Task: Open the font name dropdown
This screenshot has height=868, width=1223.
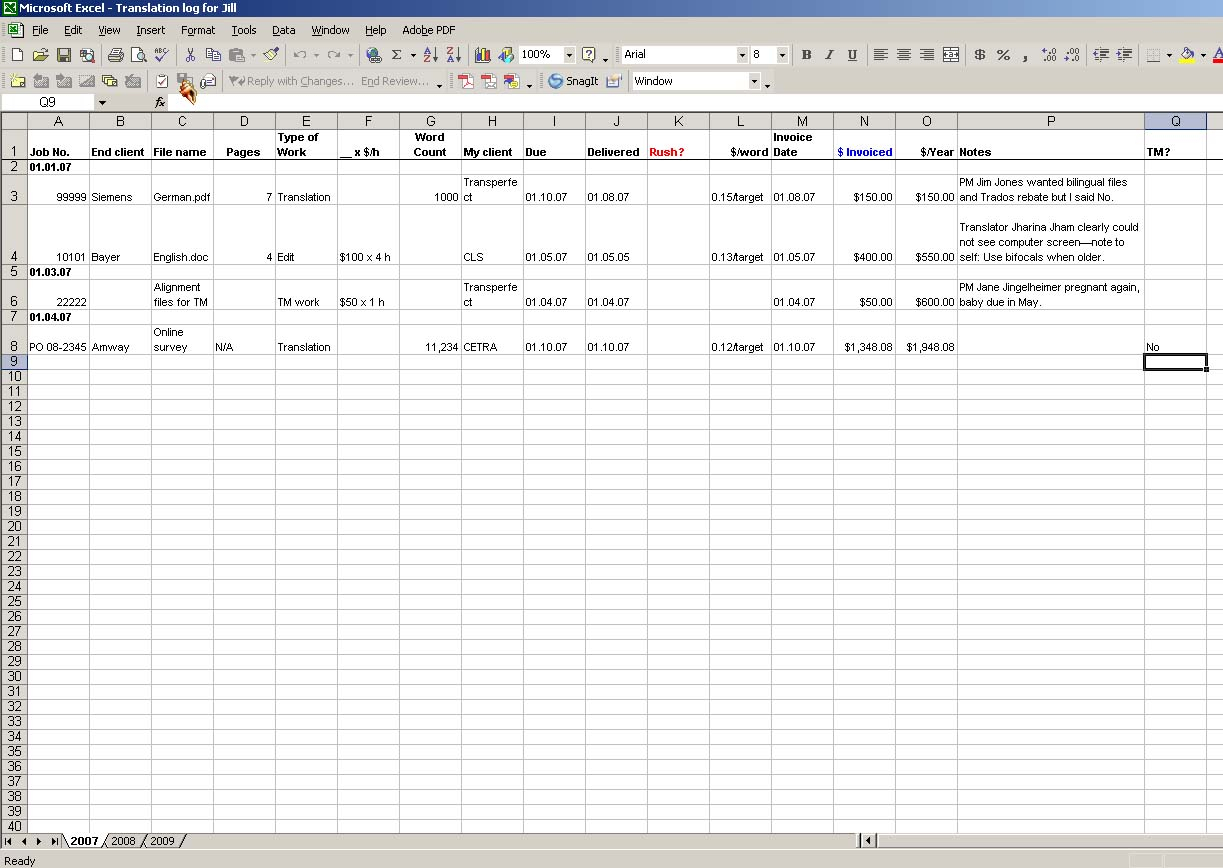Action: 742,55
